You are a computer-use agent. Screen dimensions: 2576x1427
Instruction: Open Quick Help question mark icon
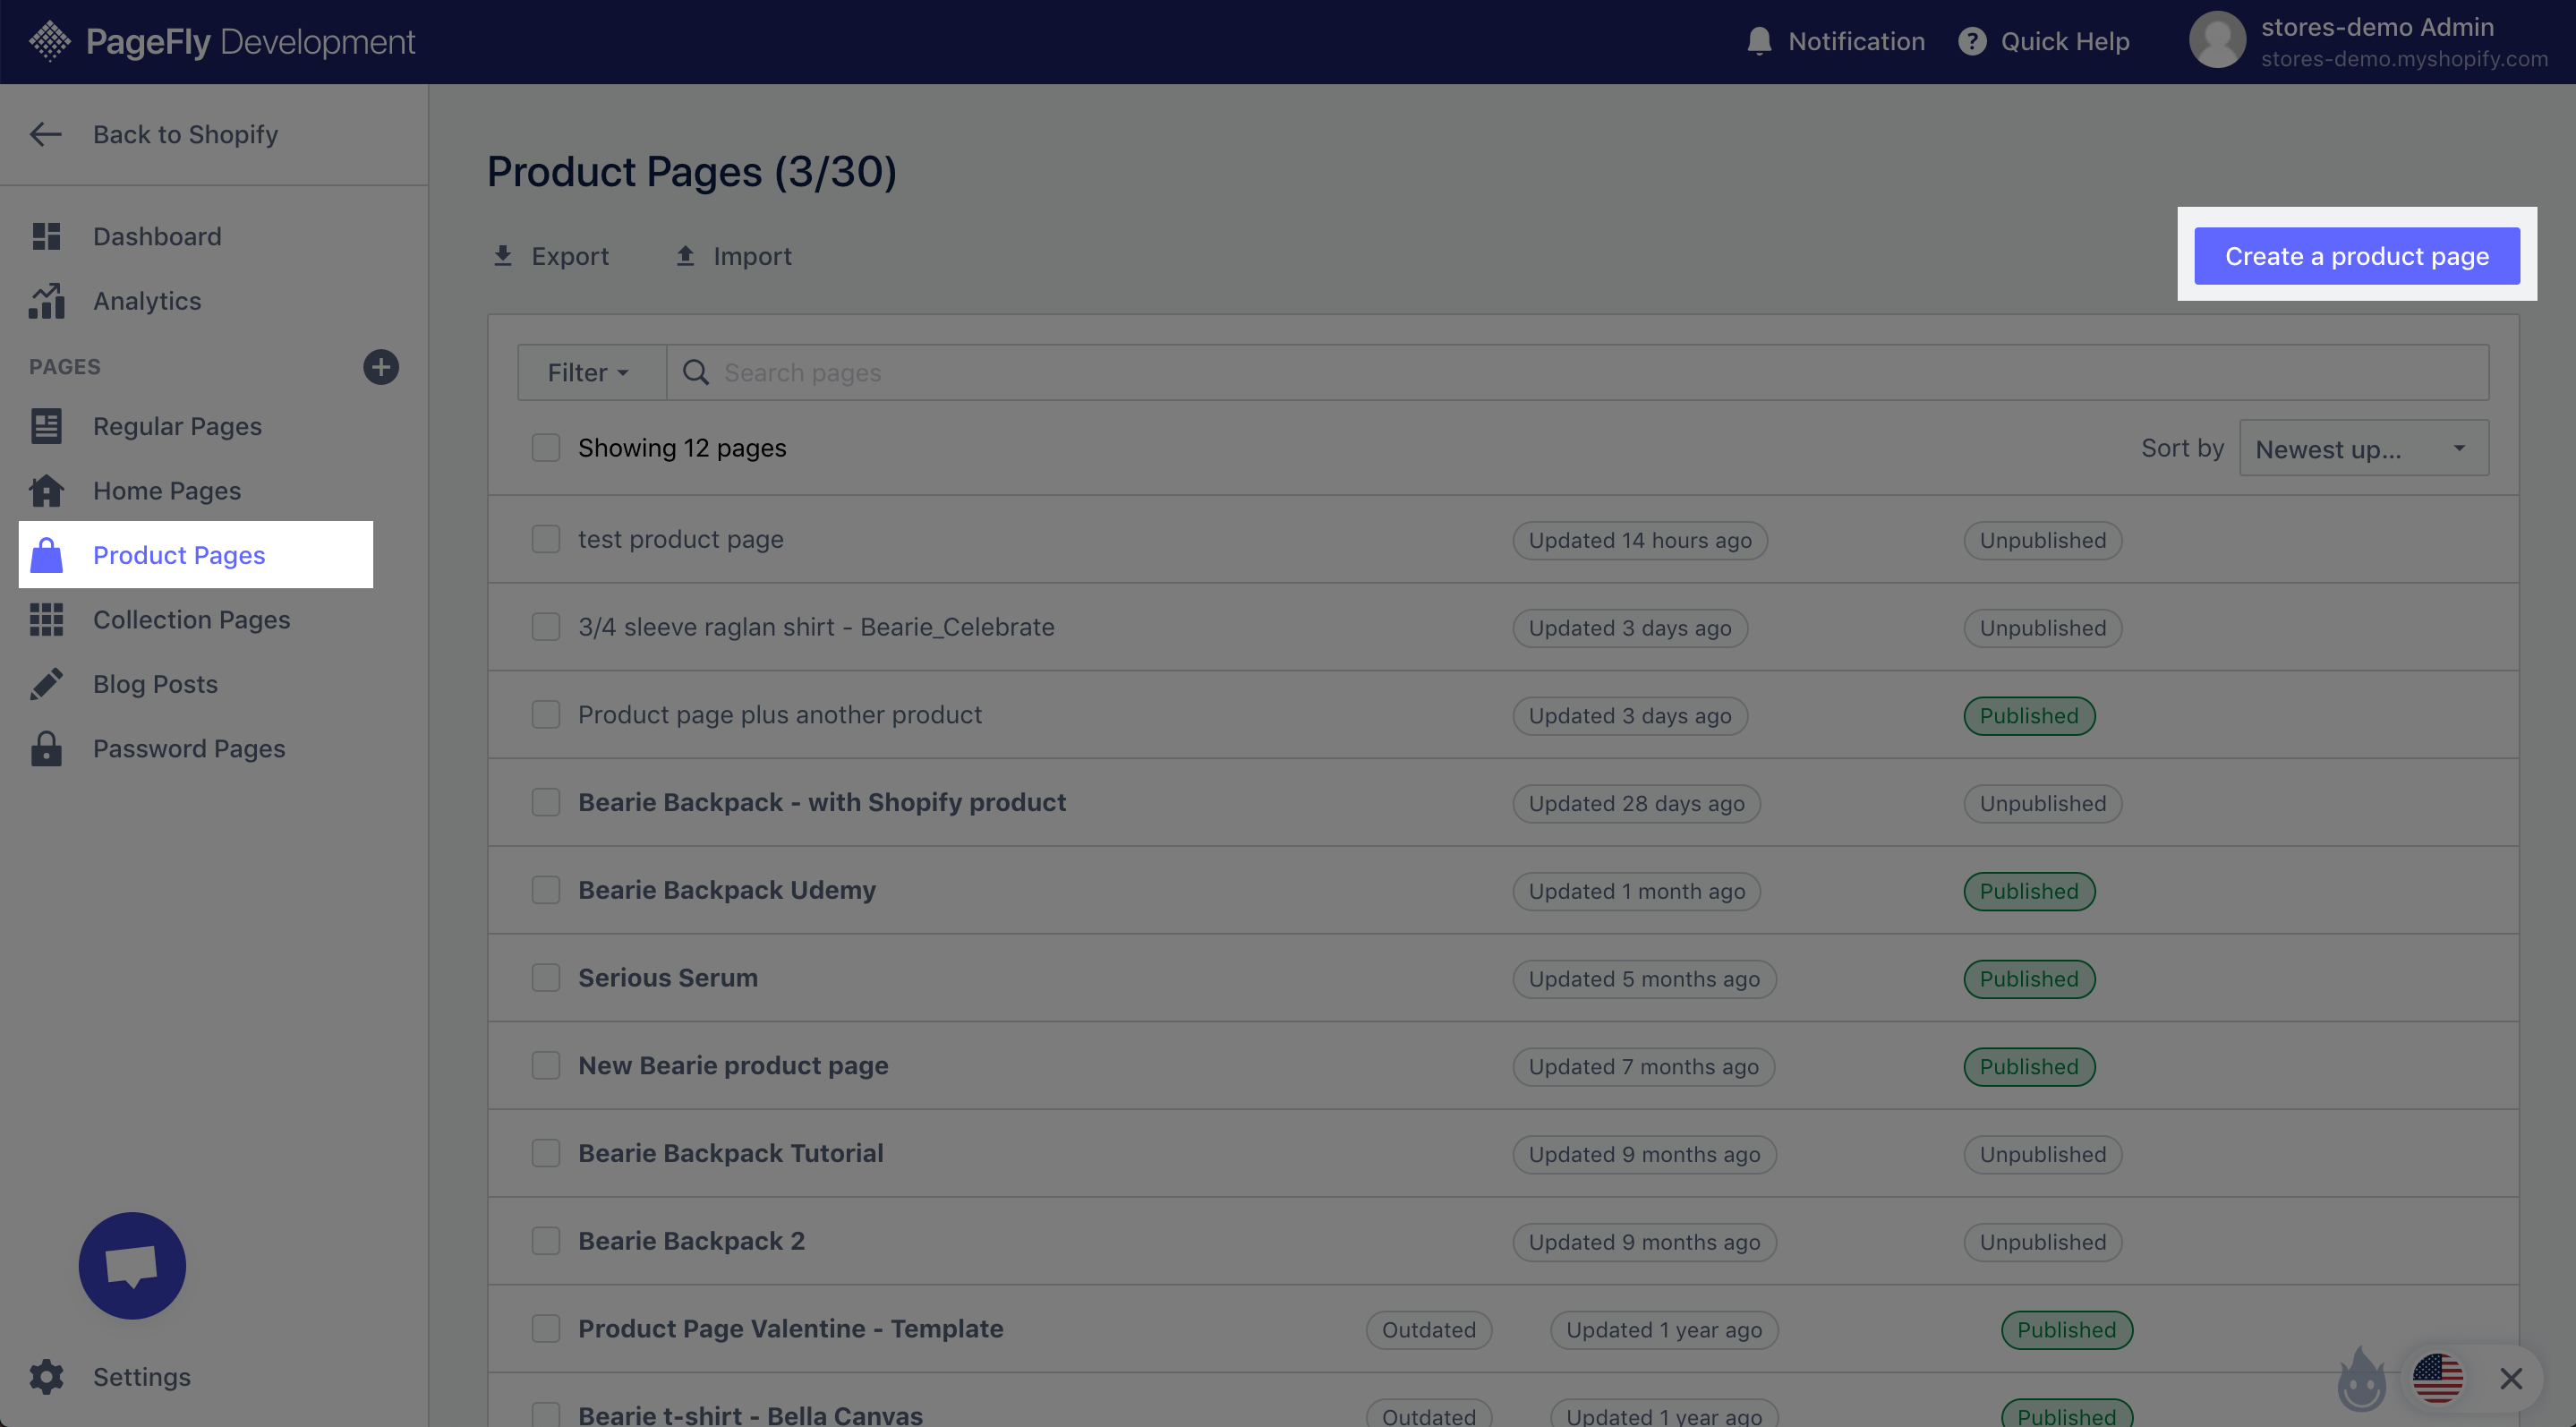1972,41
